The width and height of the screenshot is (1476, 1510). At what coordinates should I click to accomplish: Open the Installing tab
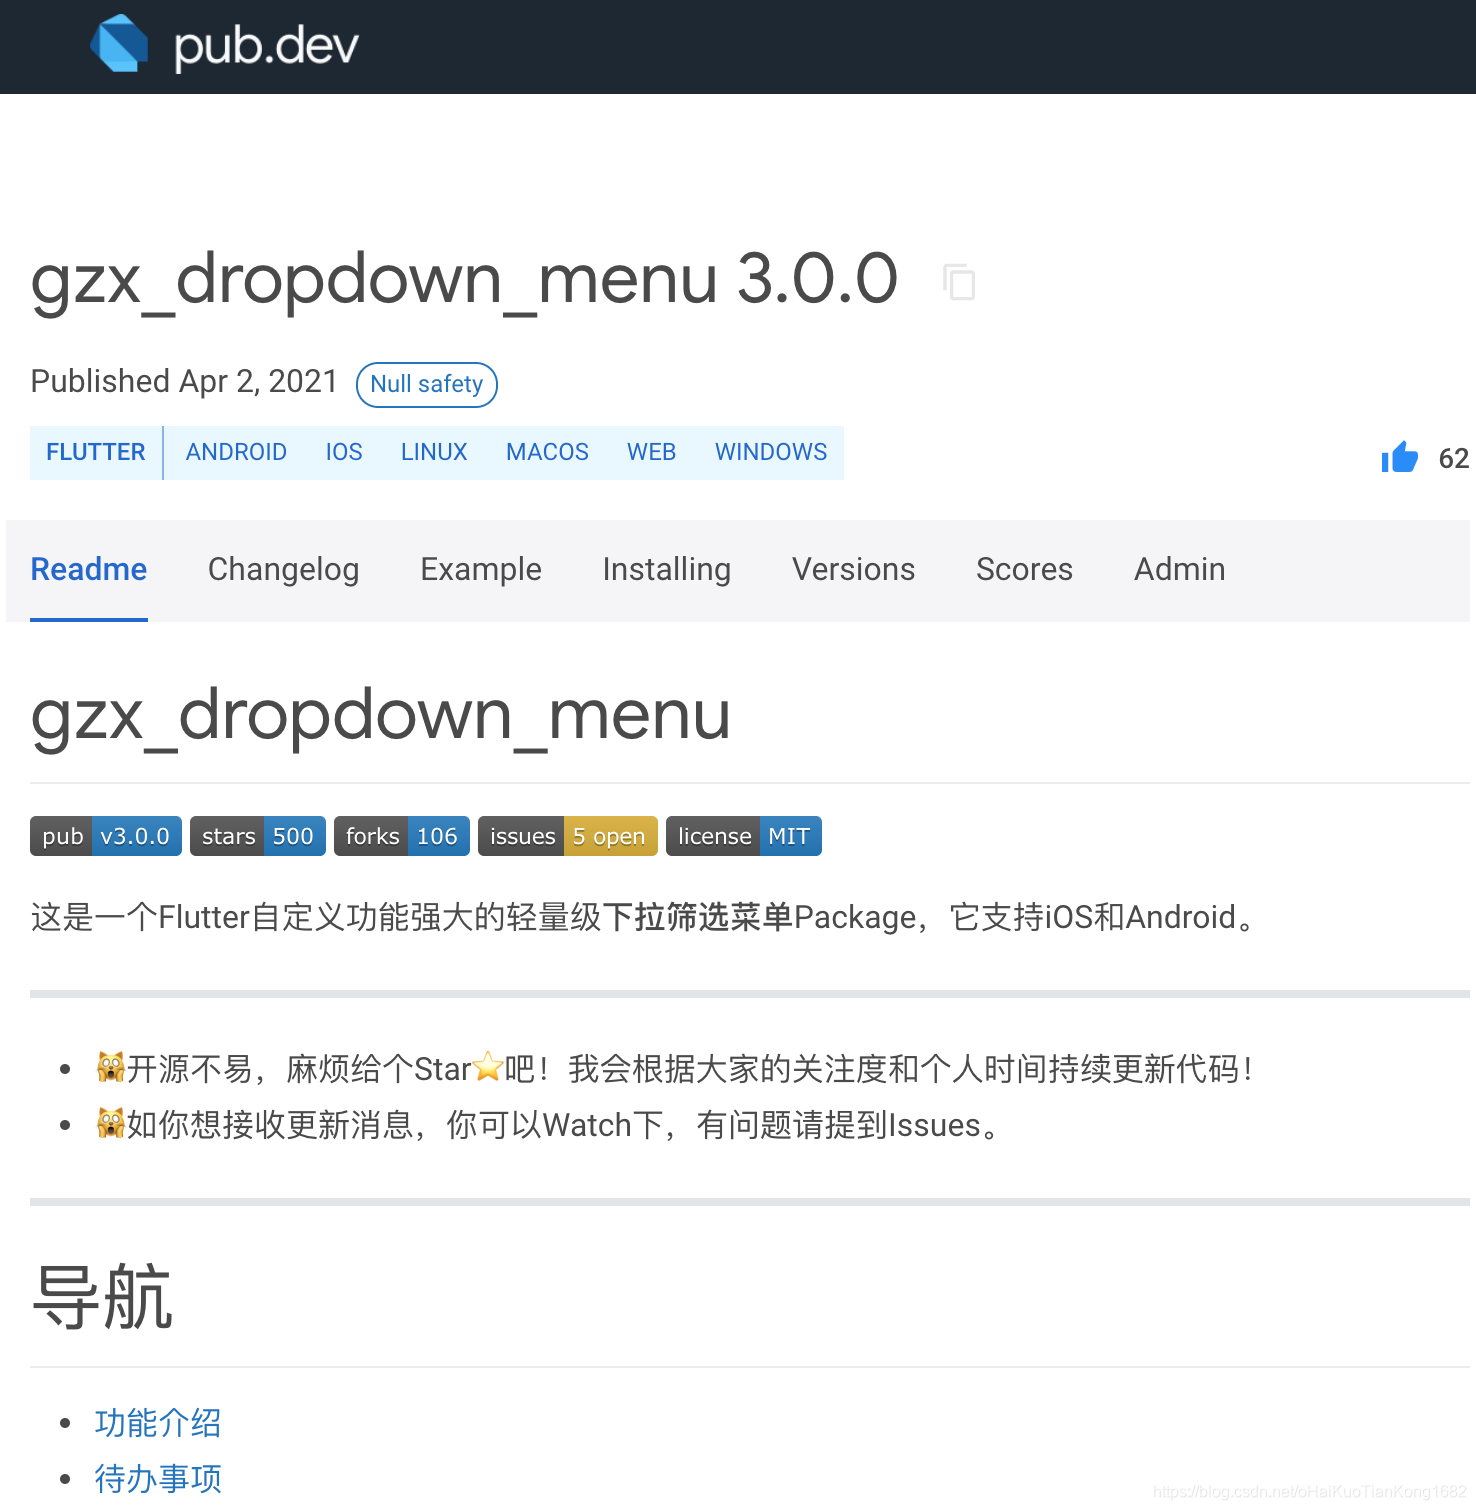pos(667,569)
